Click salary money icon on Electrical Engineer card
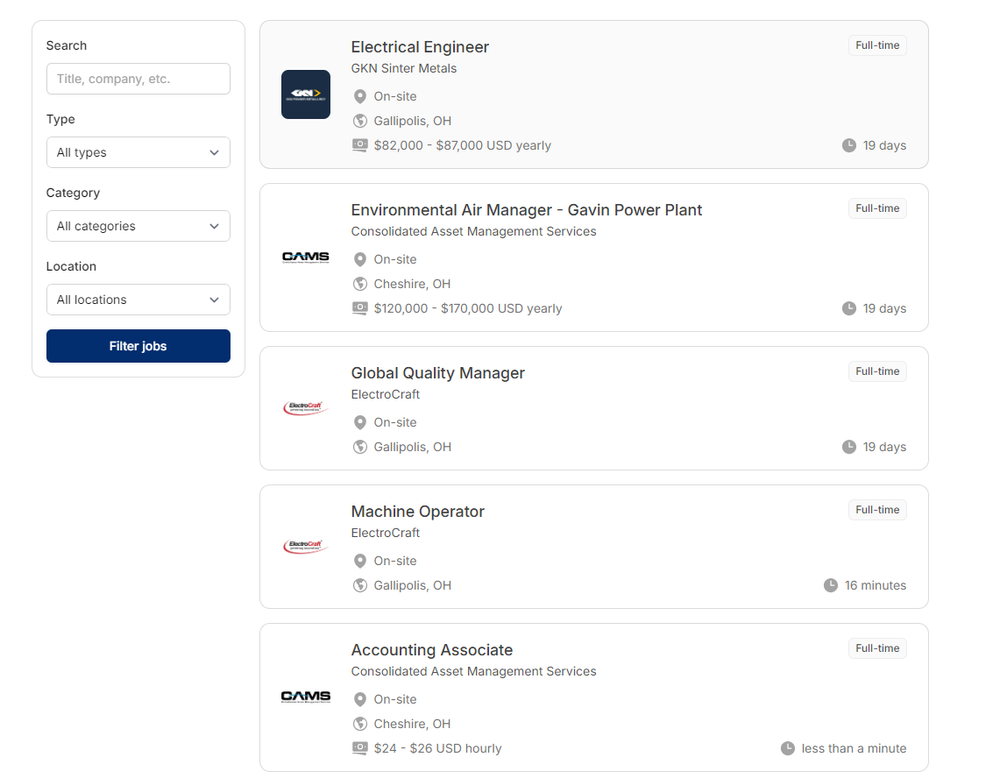The height and width of the screenshot is (777, 1000). [x=360, y=145]
